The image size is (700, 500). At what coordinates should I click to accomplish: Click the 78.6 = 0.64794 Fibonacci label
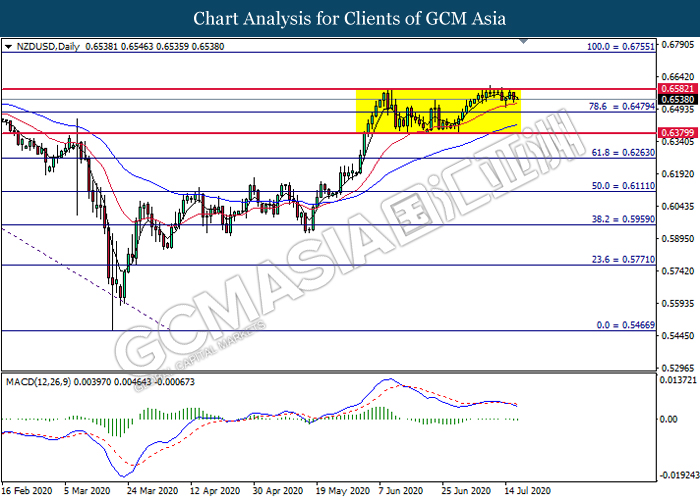(x=622, y=106)
